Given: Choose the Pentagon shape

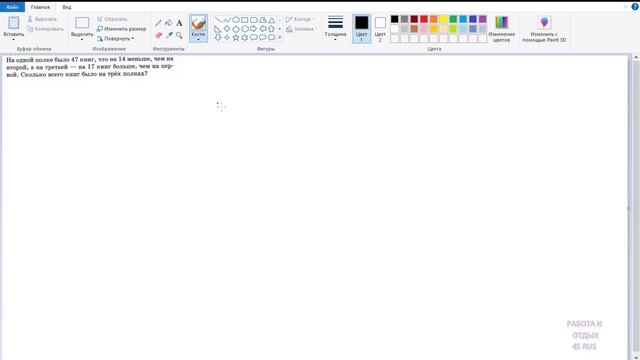Looking at the screenshot, I should pyautogui.click(x=236, y=29).
